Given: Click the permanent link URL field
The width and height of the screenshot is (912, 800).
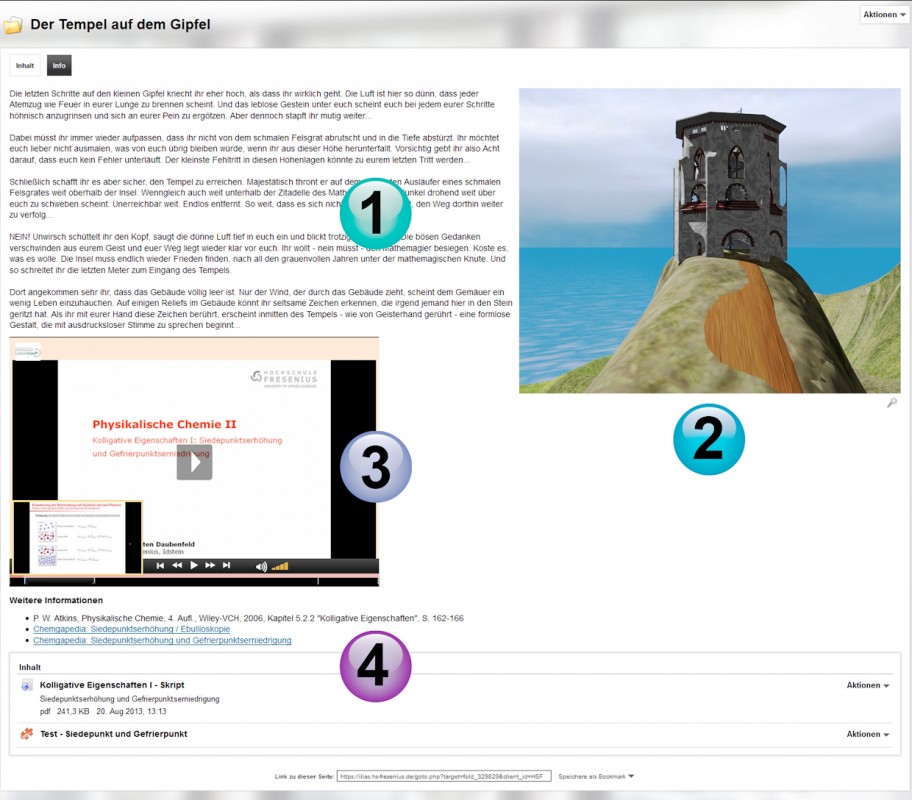Looking at the screenshot, I should pos(443,776).
